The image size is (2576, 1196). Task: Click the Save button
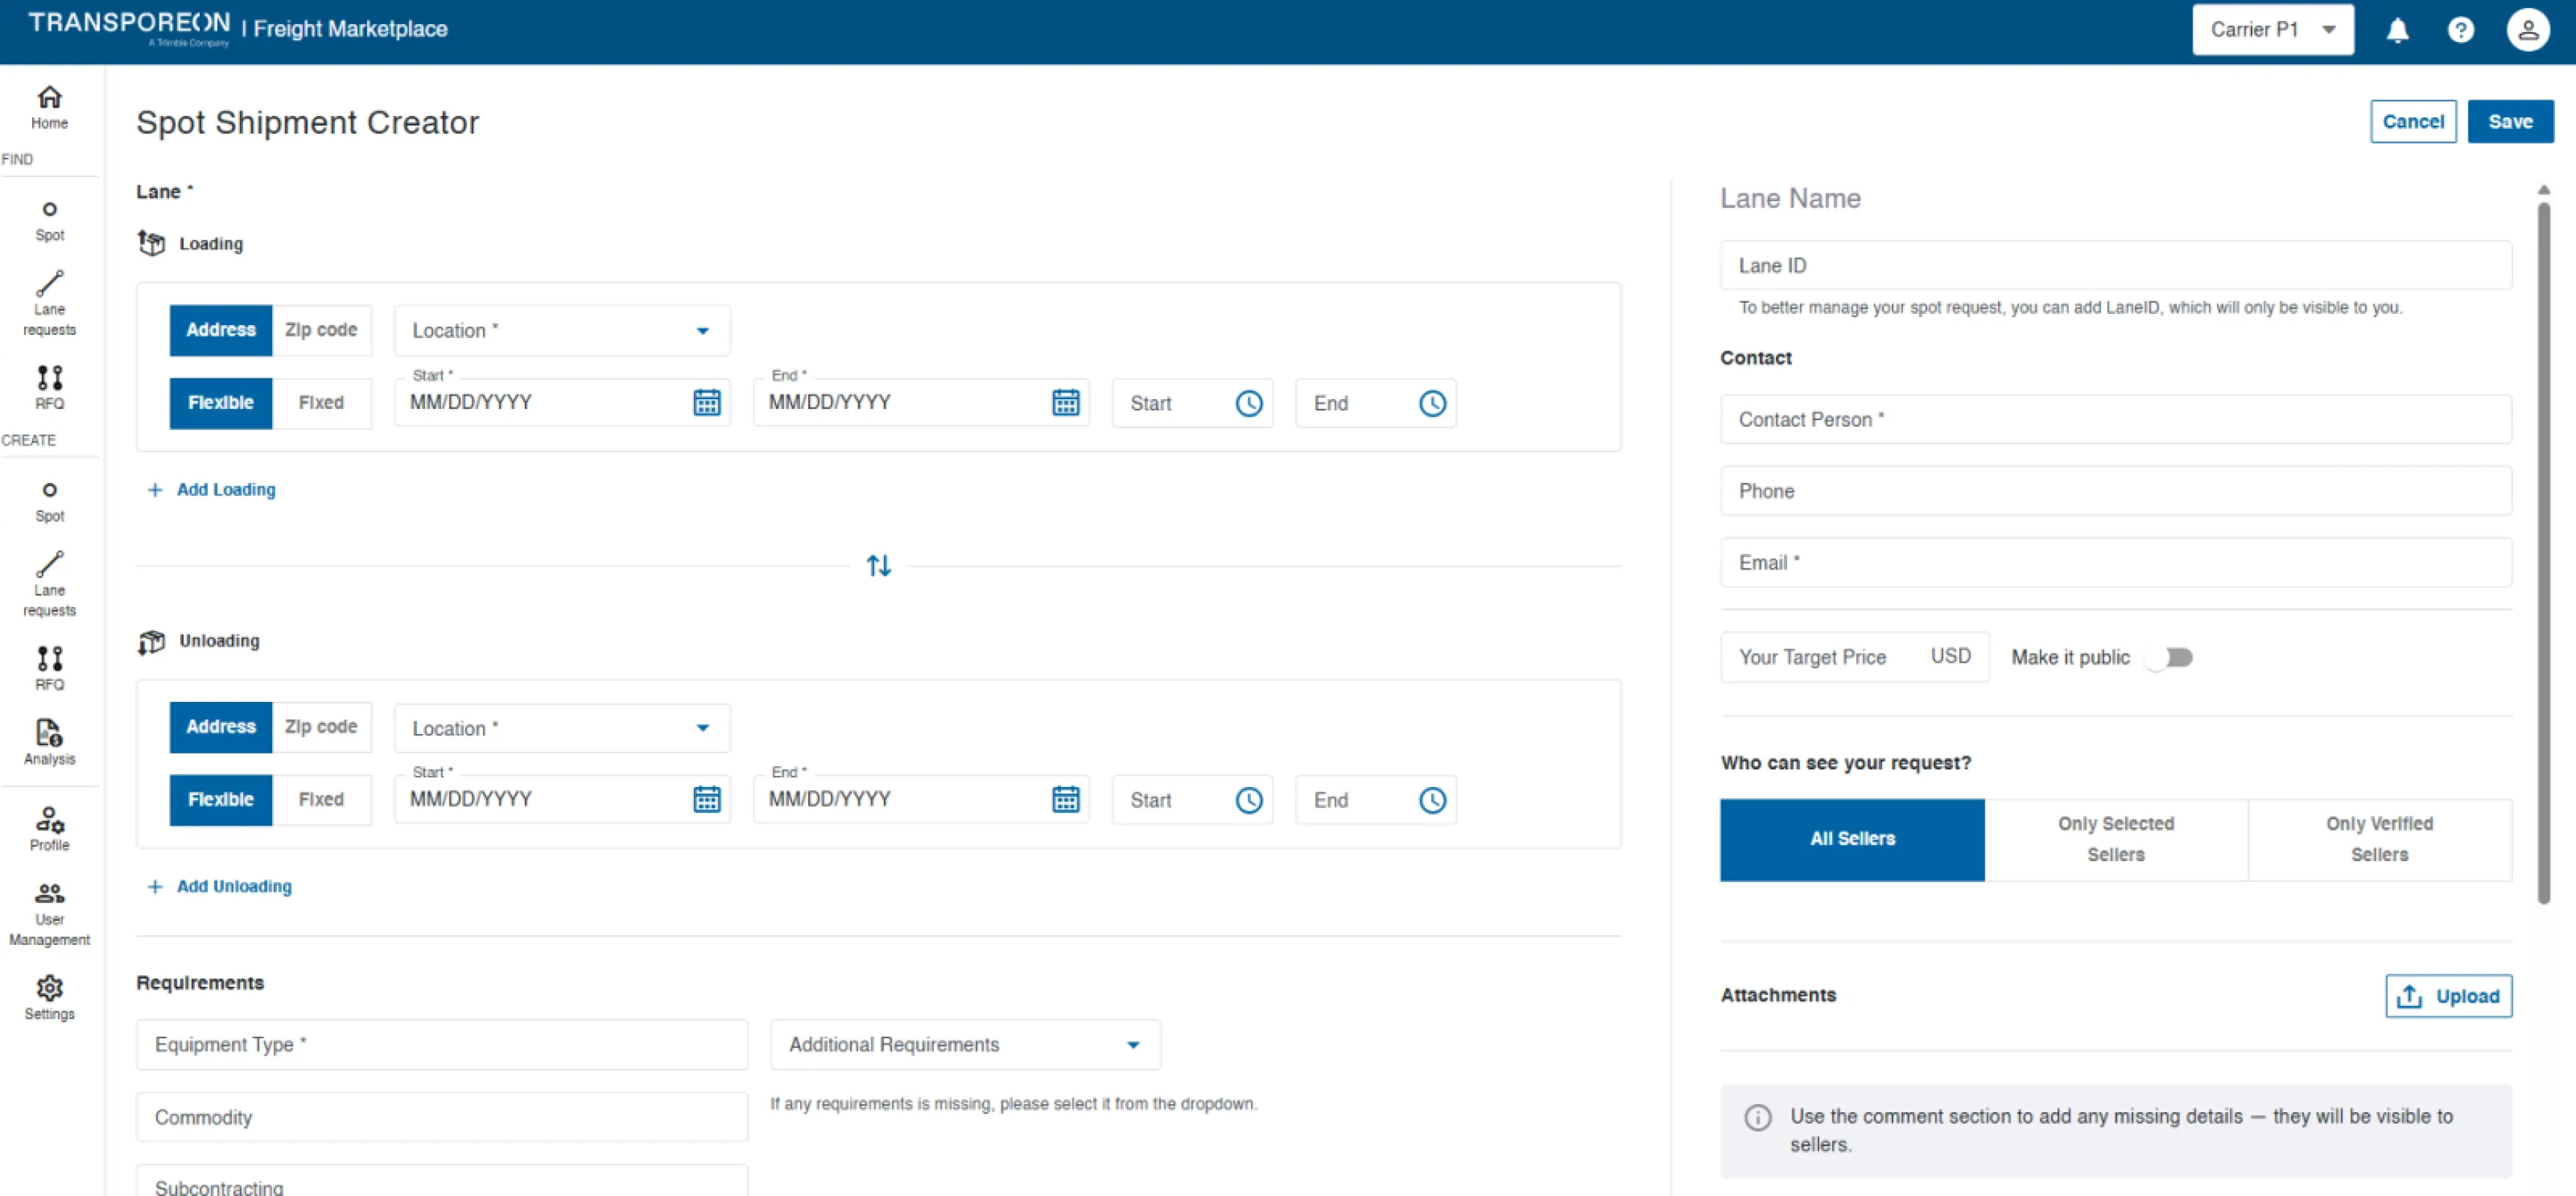pyautogui.click(x=2509, y=122)
